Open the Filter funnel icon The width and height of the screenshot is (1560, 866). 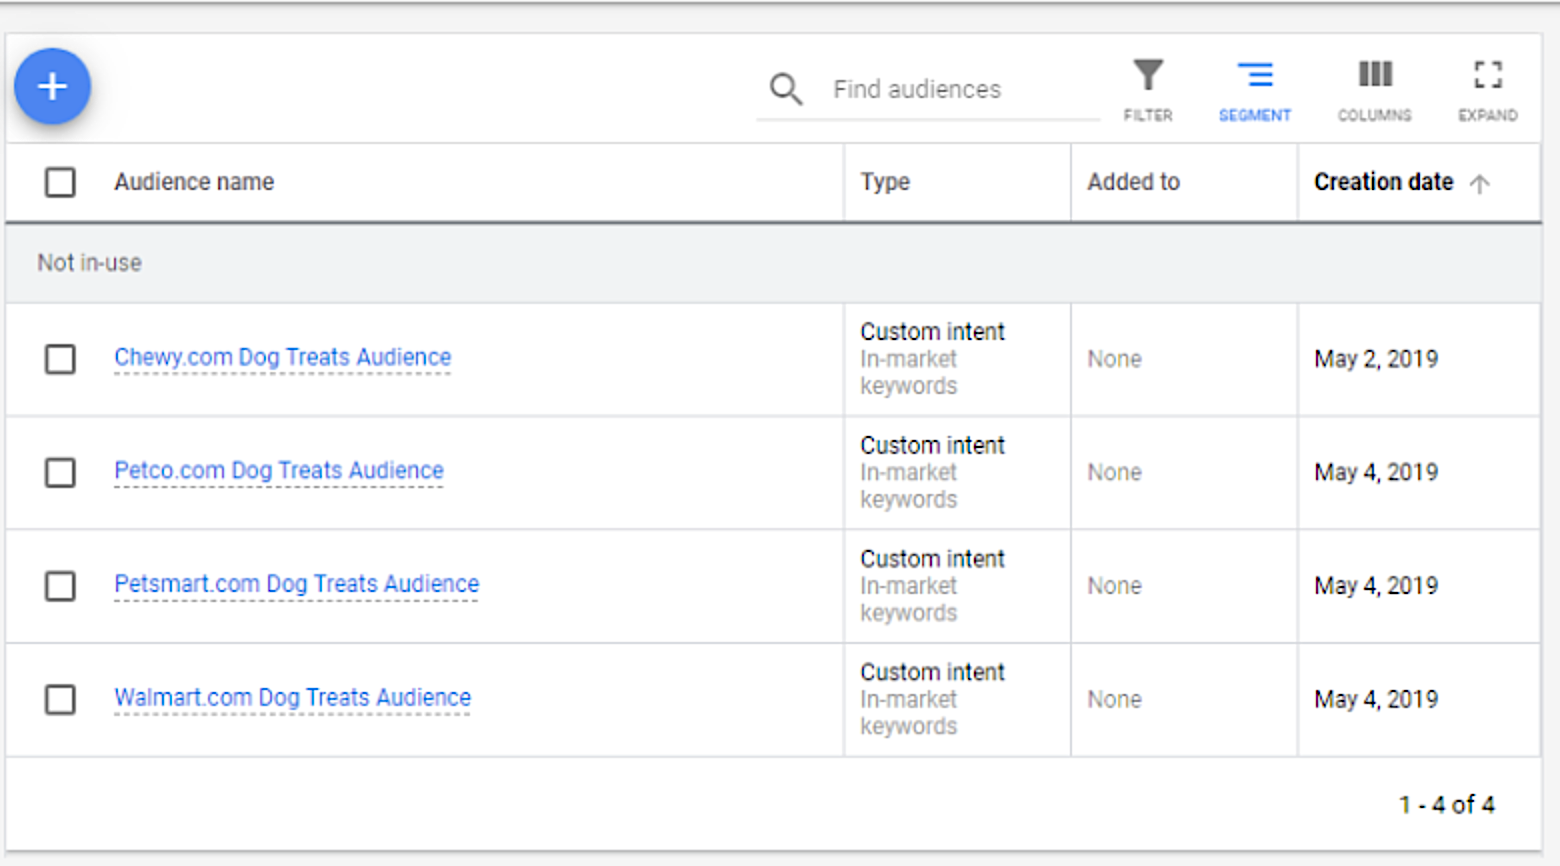pyautogui.click(x=1147, y=76)
